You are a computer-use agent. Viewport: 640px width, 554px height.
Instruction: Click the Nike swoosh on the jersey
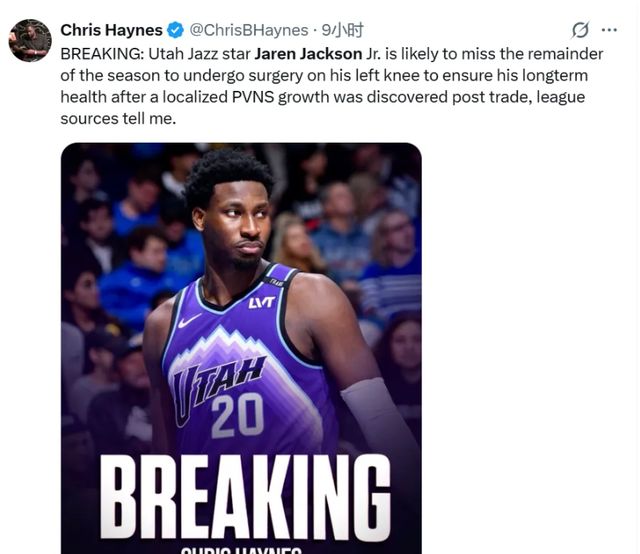coord(189,320)
